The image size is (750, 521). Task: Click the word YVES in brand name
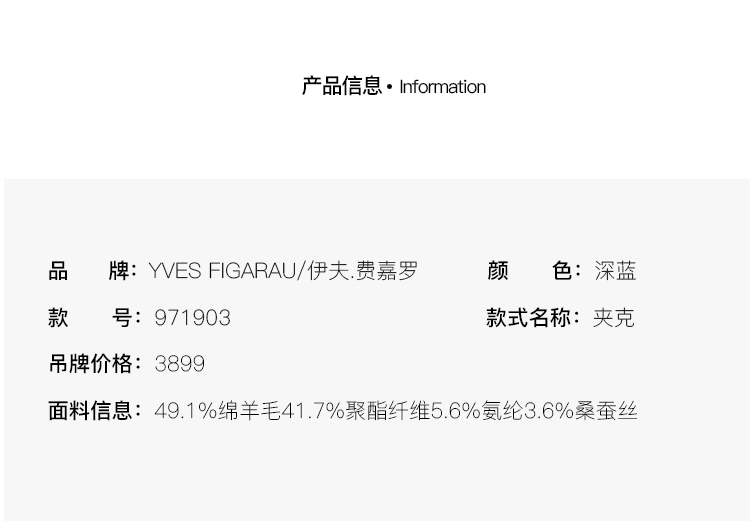[175, 271]
